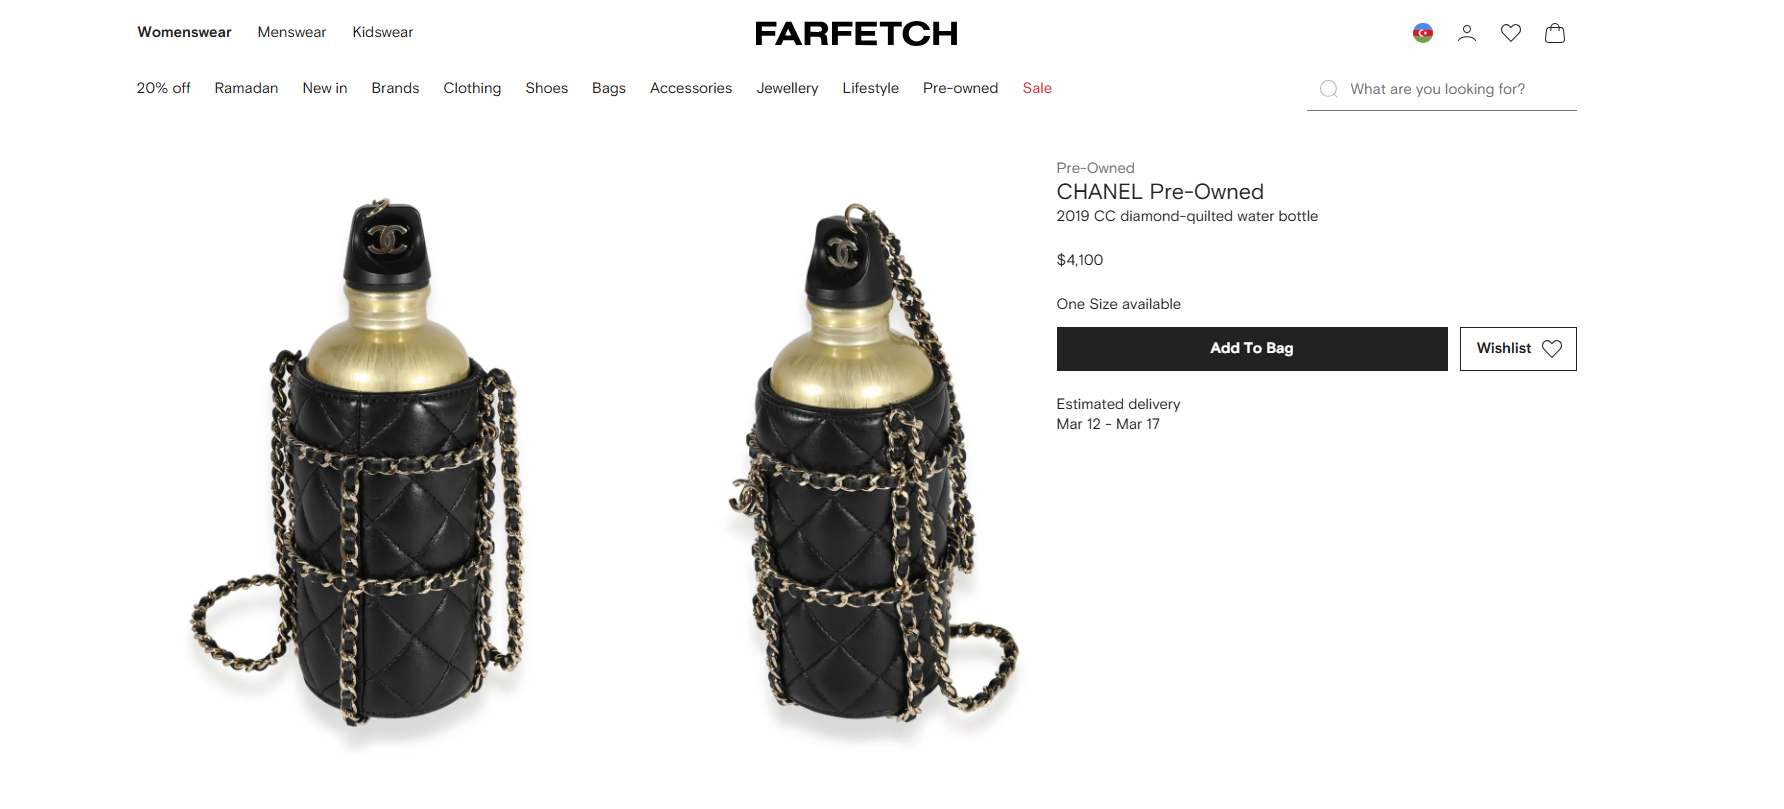Switch to Menswear tab
Viewport: 1784px width, 809px height.
[292, 32]
